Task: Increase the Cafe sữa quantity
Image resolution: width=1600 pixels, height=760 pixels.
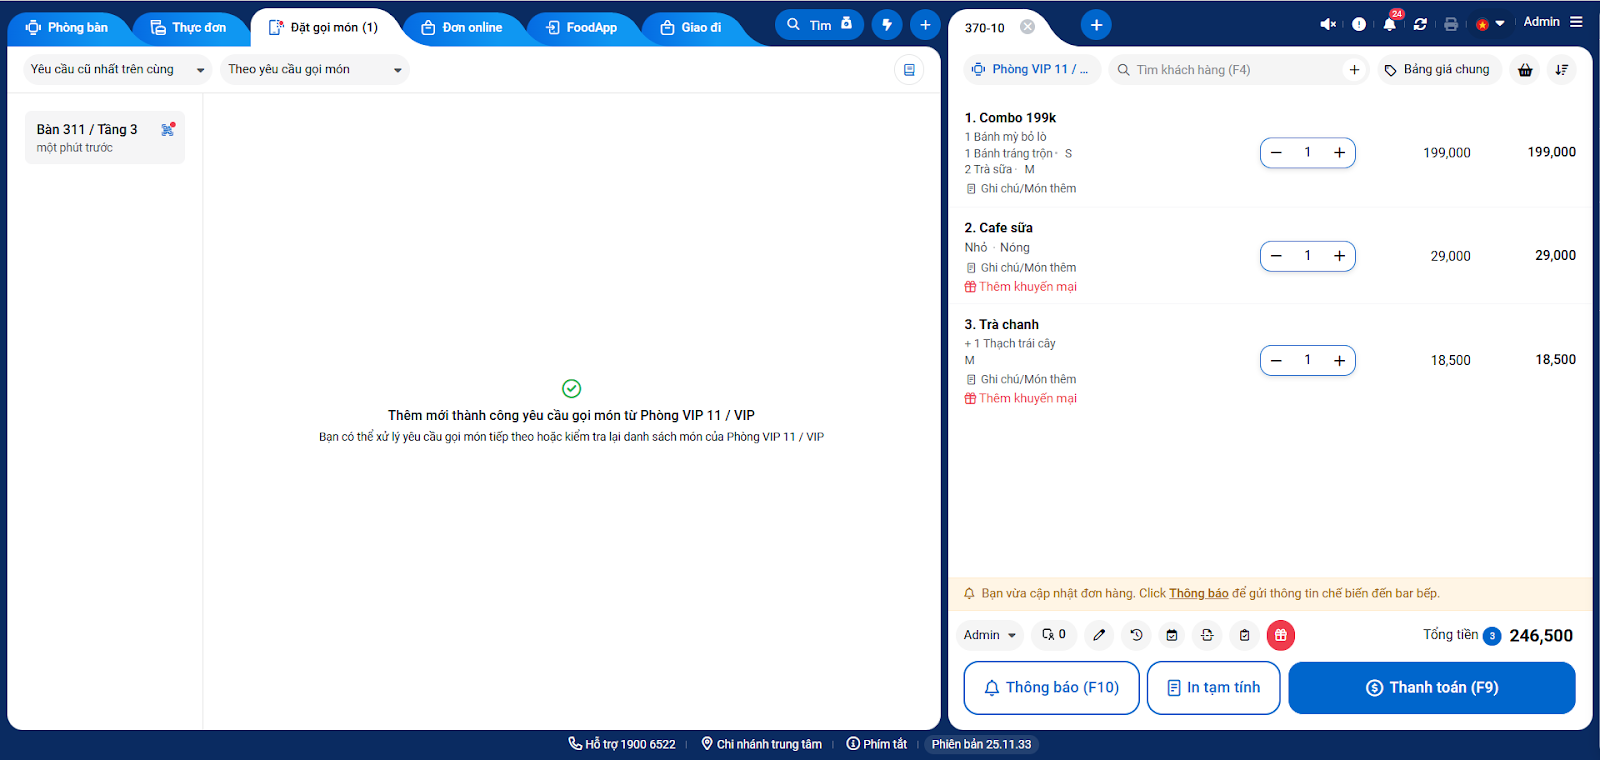Action: (1339, 256)
